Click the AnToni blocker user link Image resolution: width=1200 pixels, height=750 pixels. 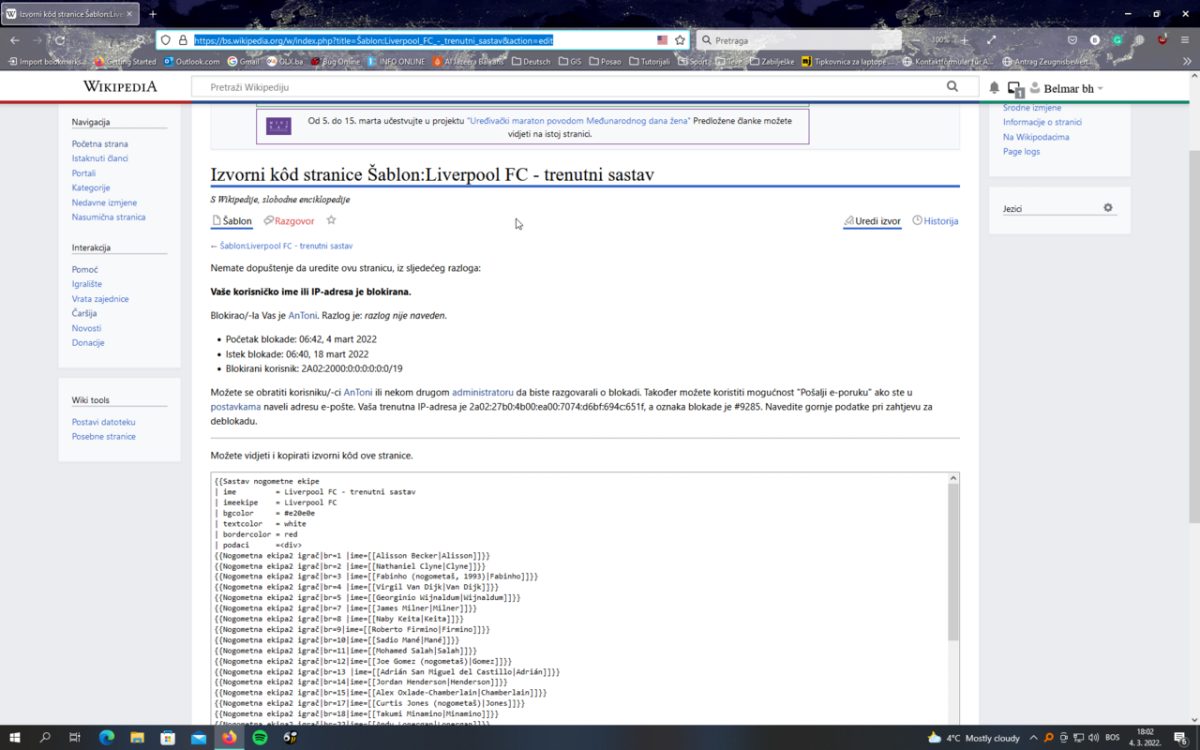tap(302, 315)
